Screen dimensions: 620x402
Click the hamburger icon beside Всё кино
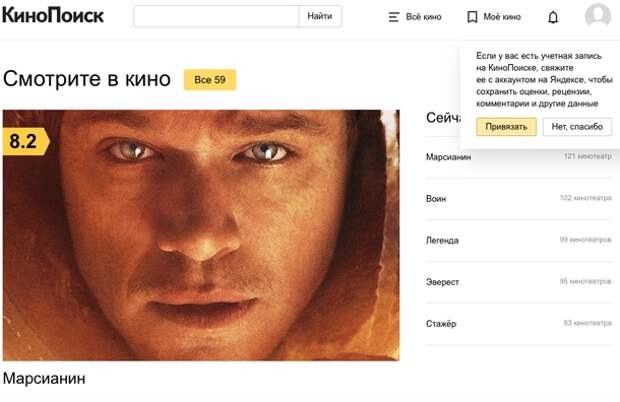[394, 17]
